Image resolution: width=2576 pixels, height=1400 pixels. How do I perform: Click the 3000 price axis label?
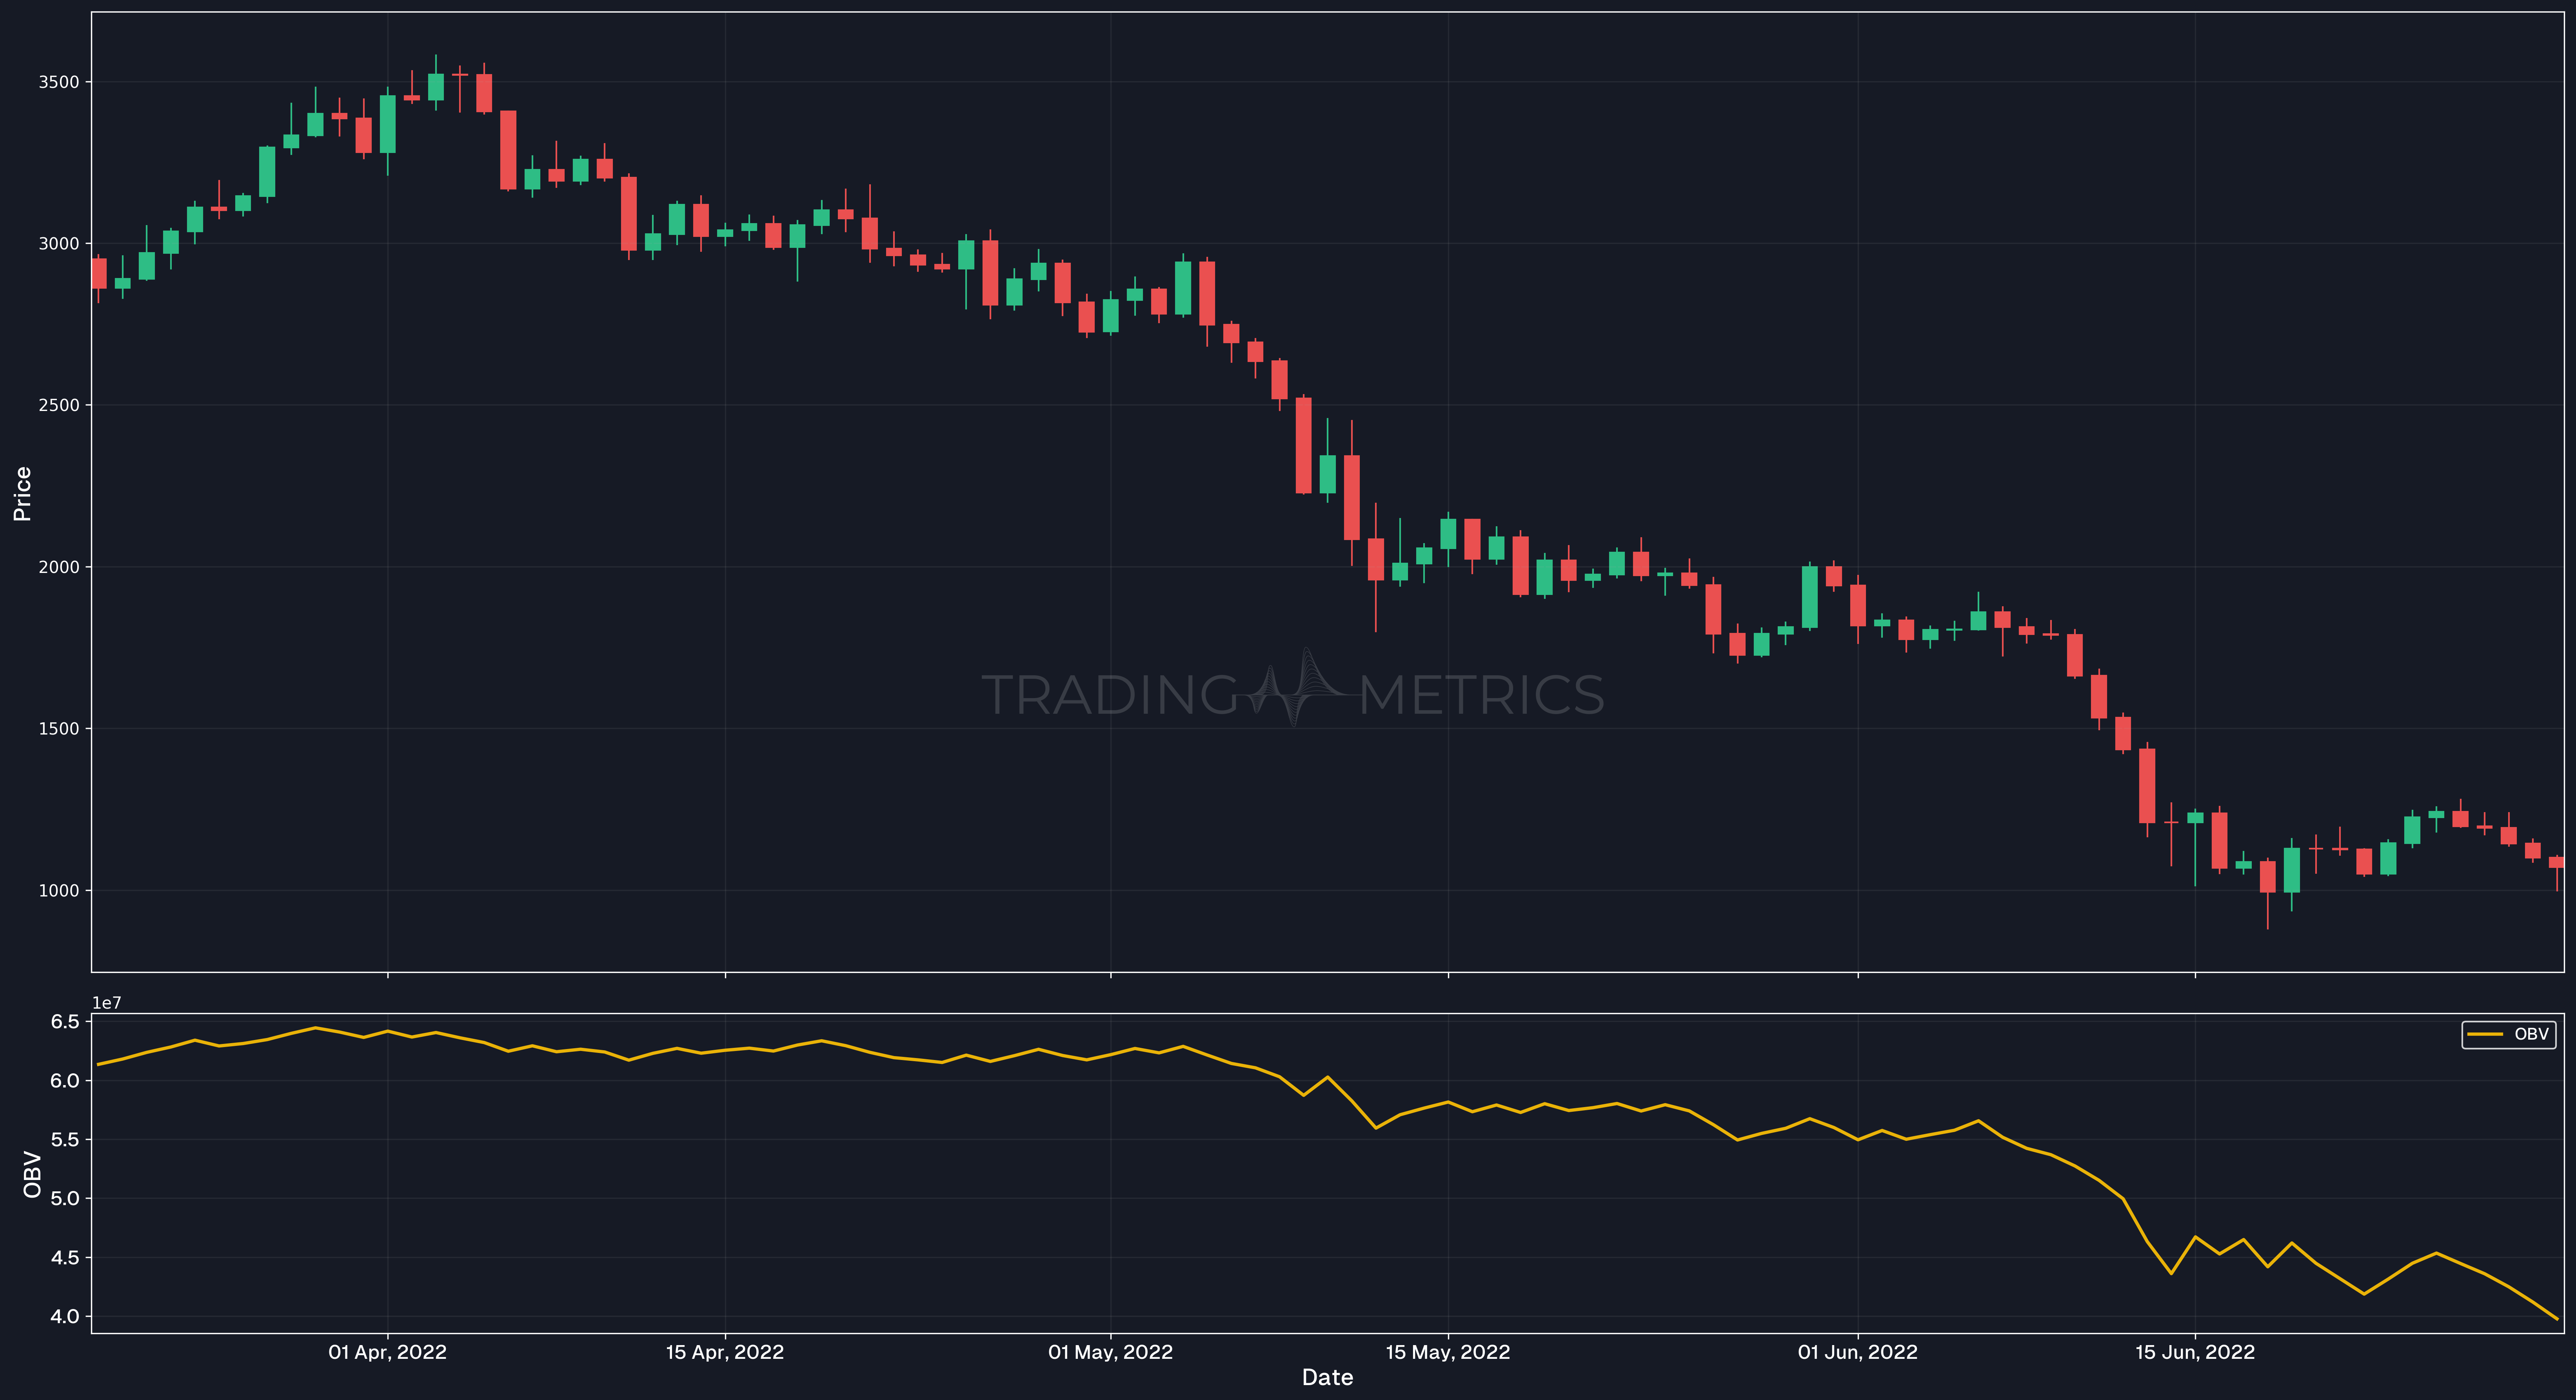click(58, 244)
